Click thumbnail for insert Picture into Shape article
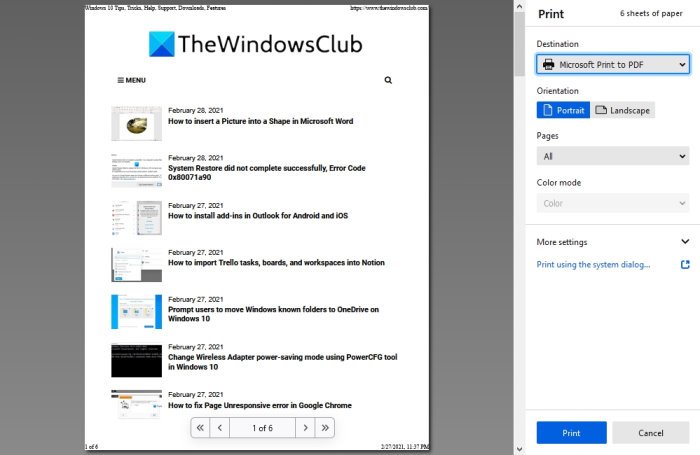Viewport: 700px width, 455px height. point(137,124)
